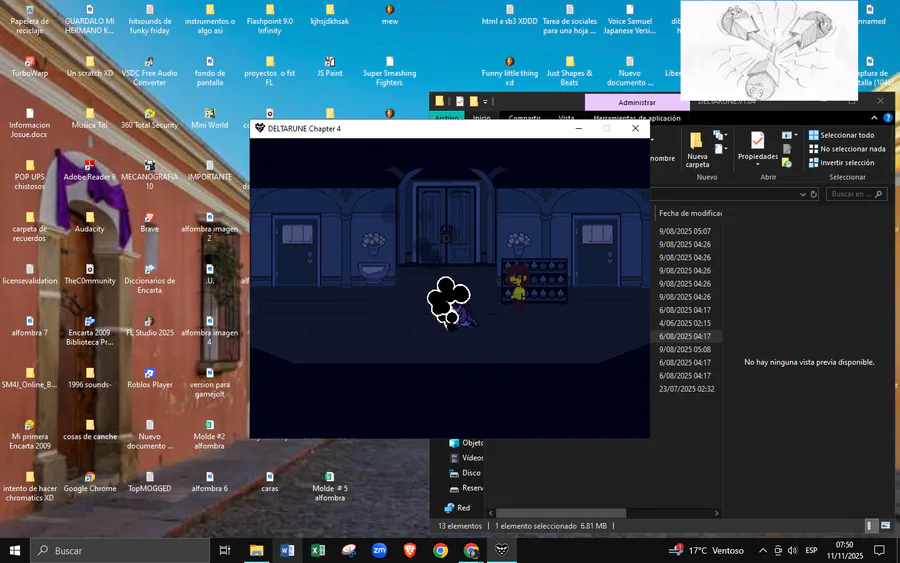Select the mew desktop file icon
900x563 pixels.
coord(390,15)
